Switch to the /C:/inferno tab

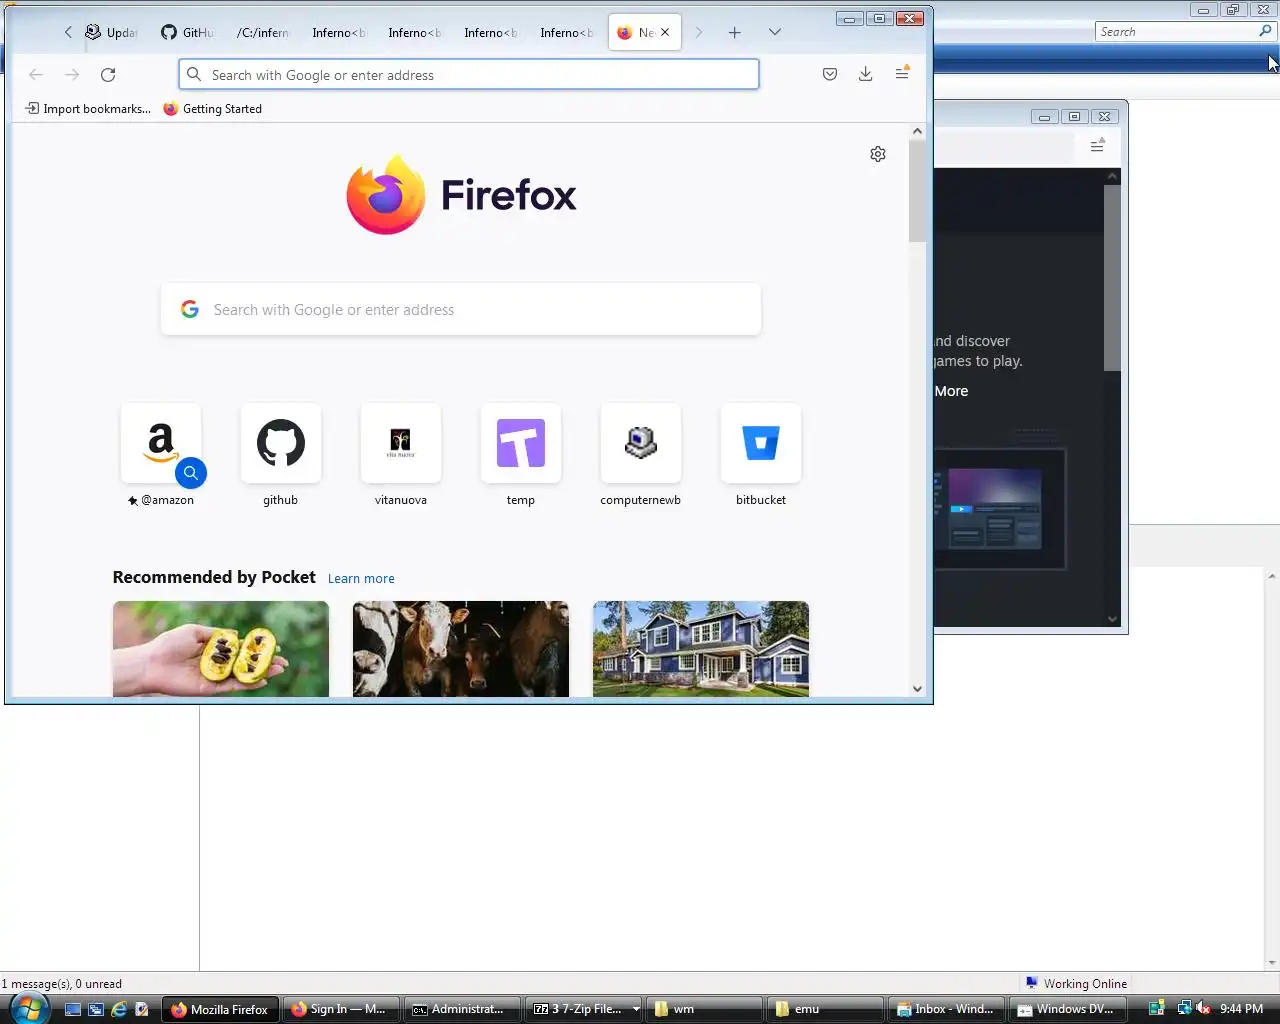click(263, 32)
